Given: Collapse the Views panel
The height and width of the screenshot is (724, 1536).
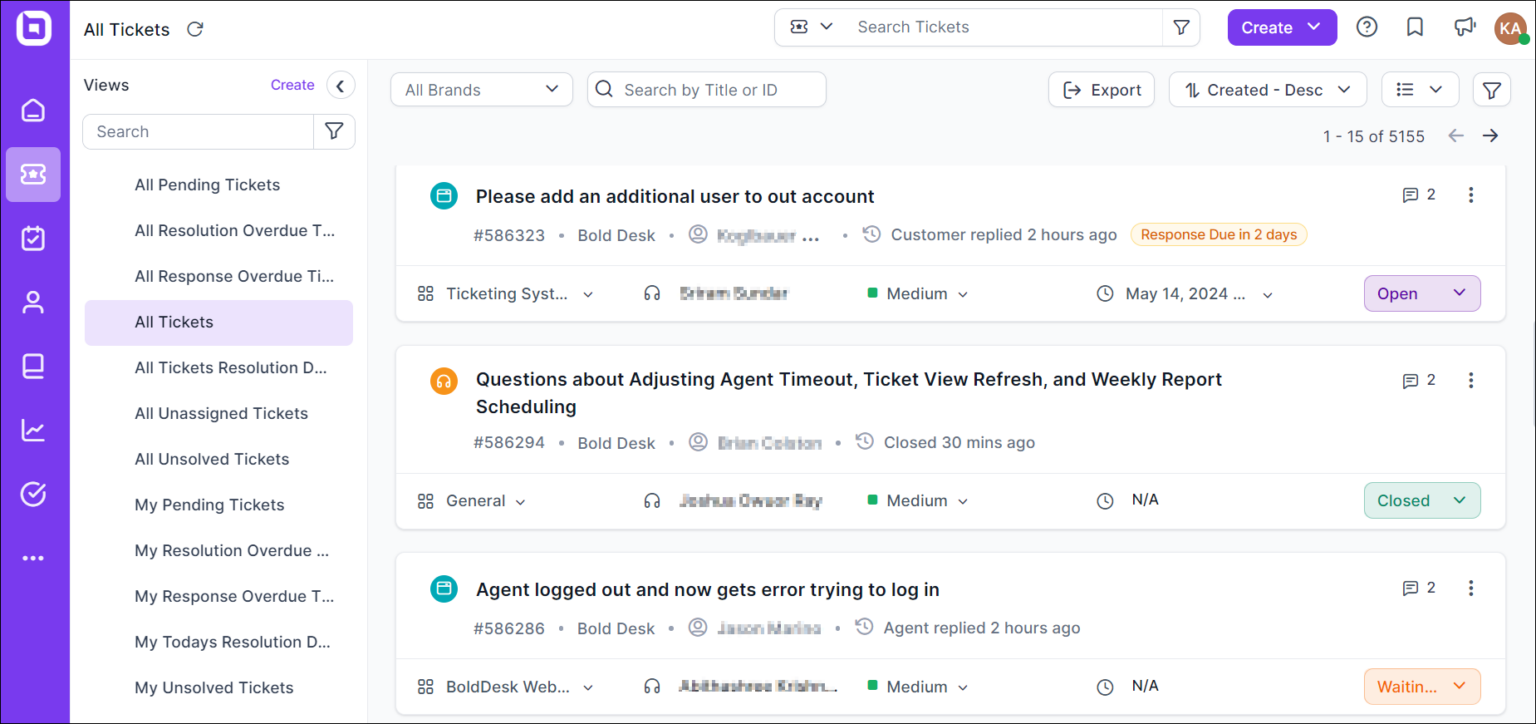Looking at the screenshot, I should coord(341,85).
